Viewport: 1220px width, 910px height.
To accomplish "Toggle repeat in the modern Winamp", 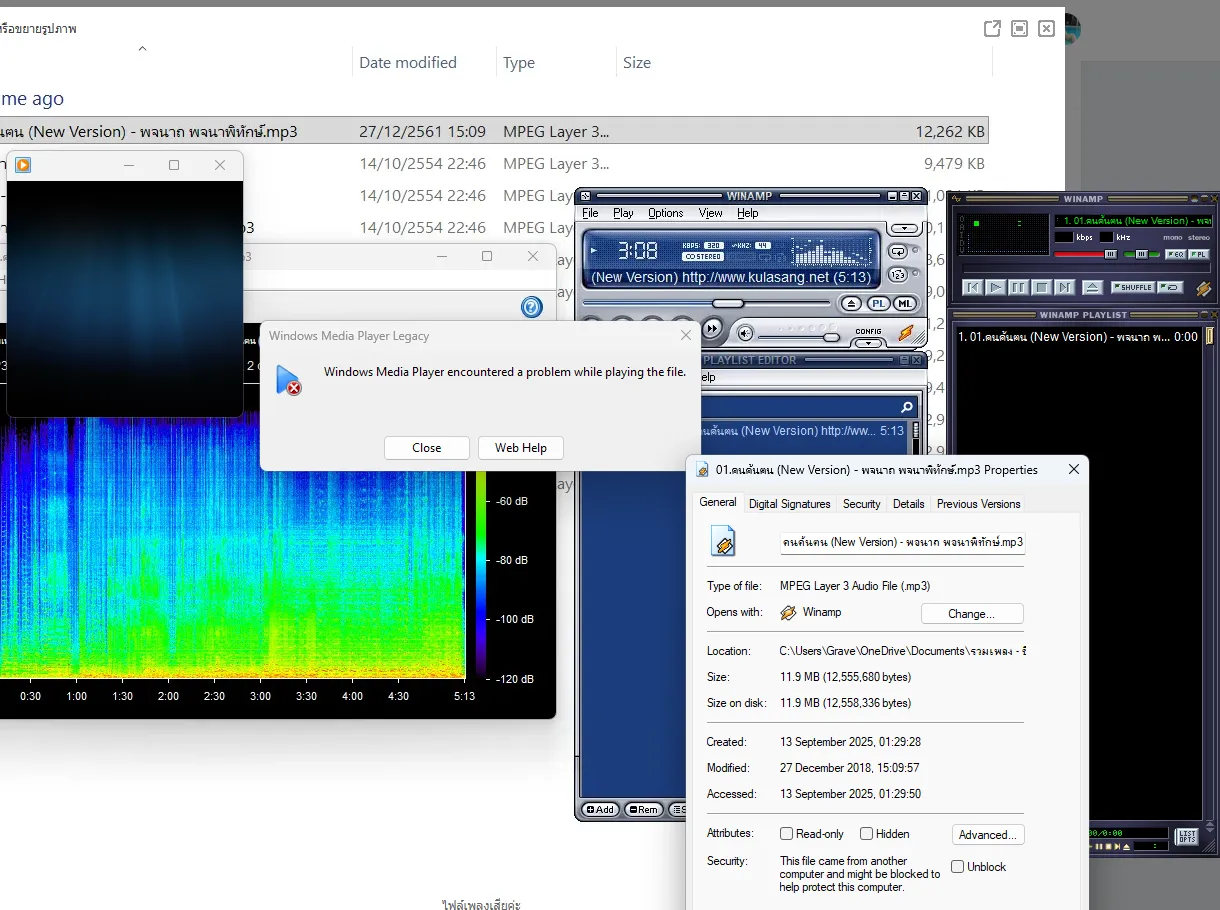I will point(896,251).
